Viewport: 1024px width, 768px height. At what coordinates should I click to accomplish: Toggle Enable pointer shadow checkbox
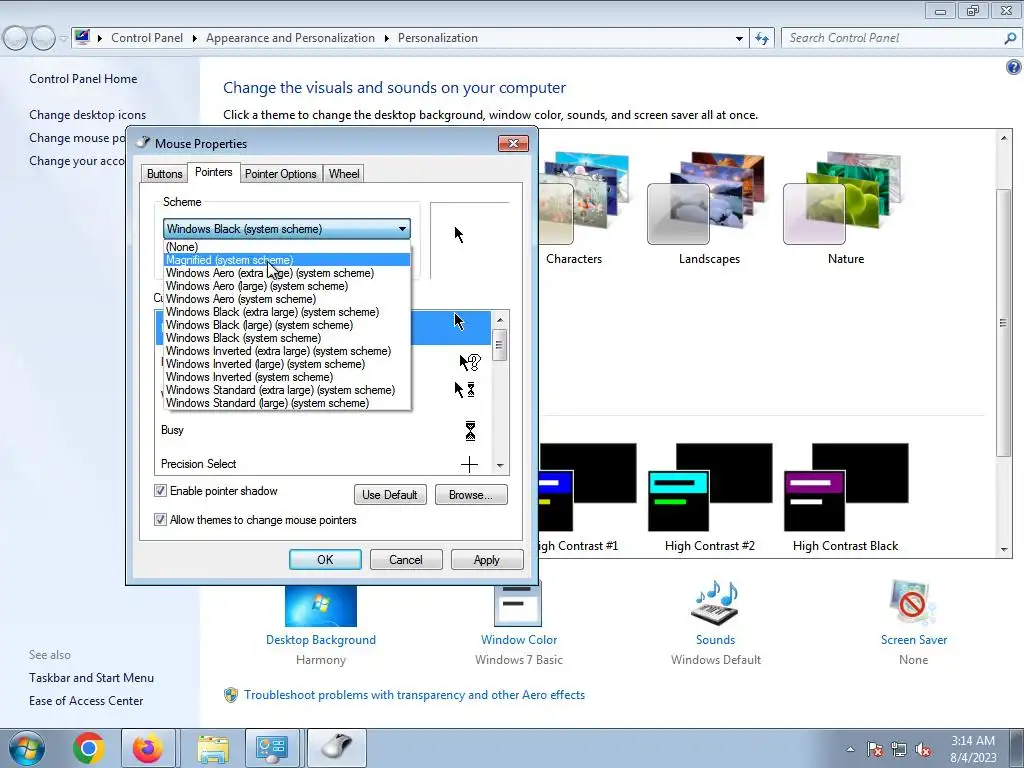[160, 490]
